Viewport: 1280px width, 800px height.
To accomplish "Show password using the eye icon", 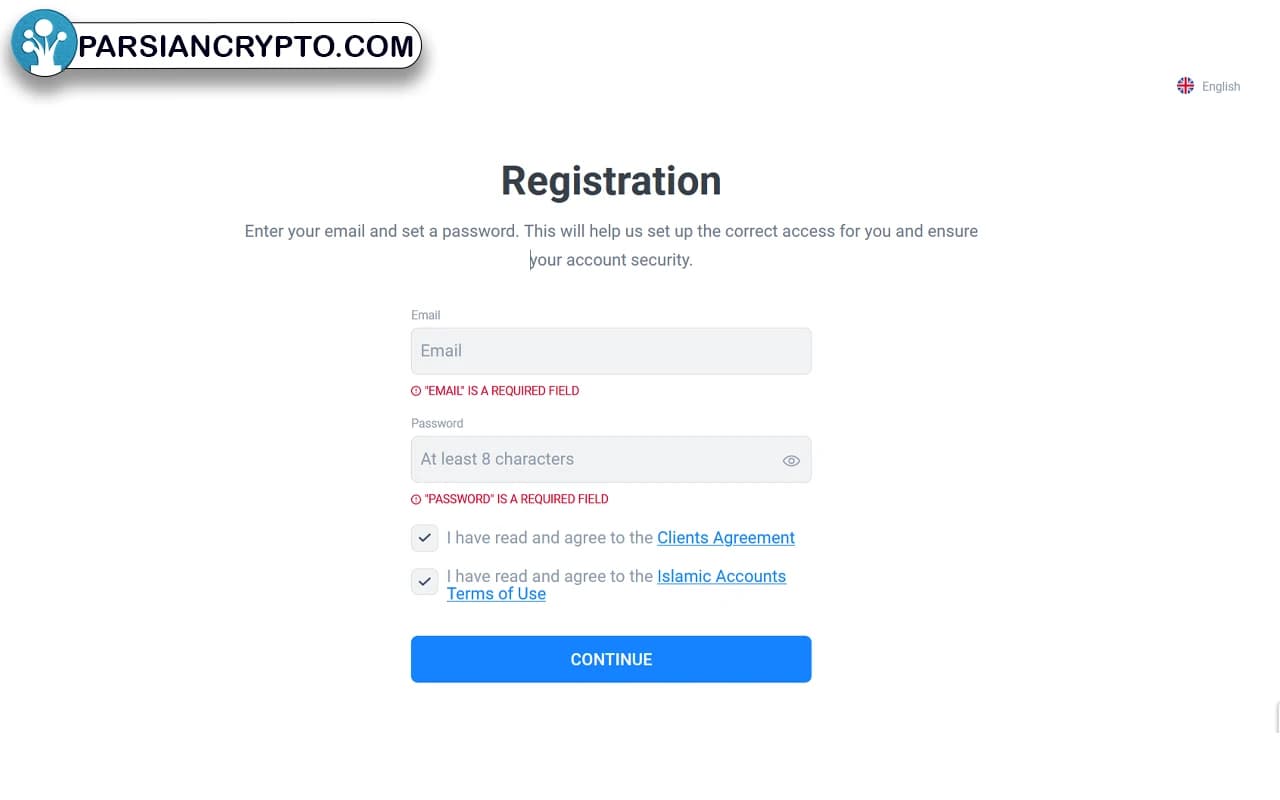I will pos(791,461).
